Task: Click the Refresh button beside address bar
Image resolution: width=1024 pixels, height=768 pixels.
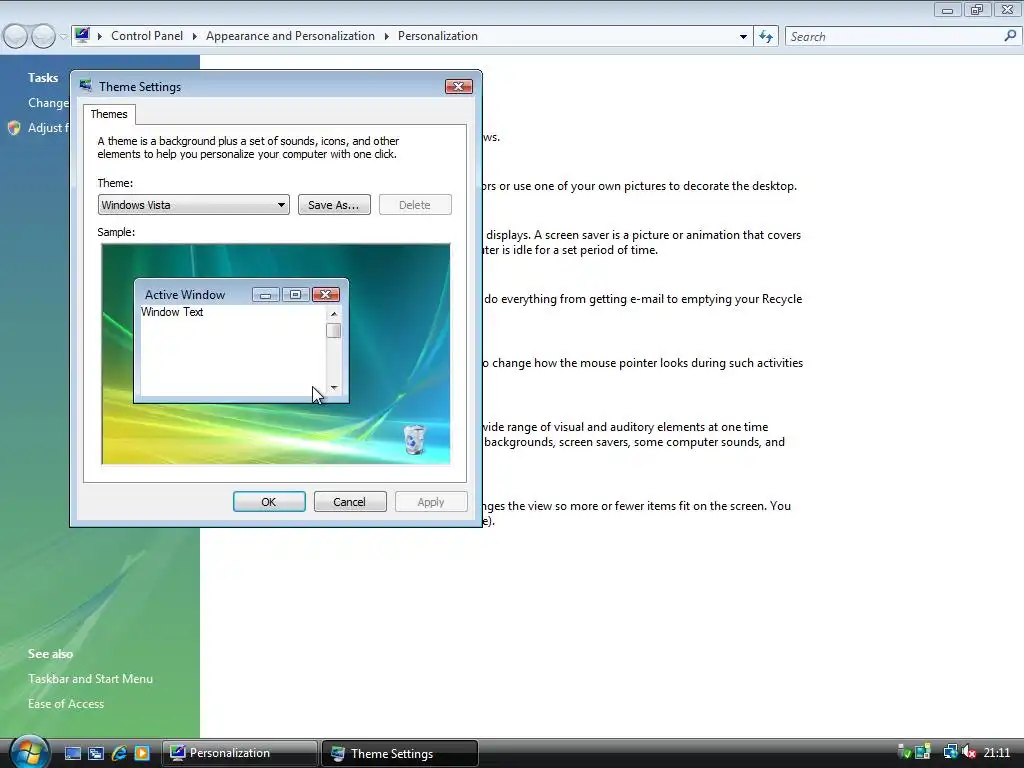Action: point(766,37)
